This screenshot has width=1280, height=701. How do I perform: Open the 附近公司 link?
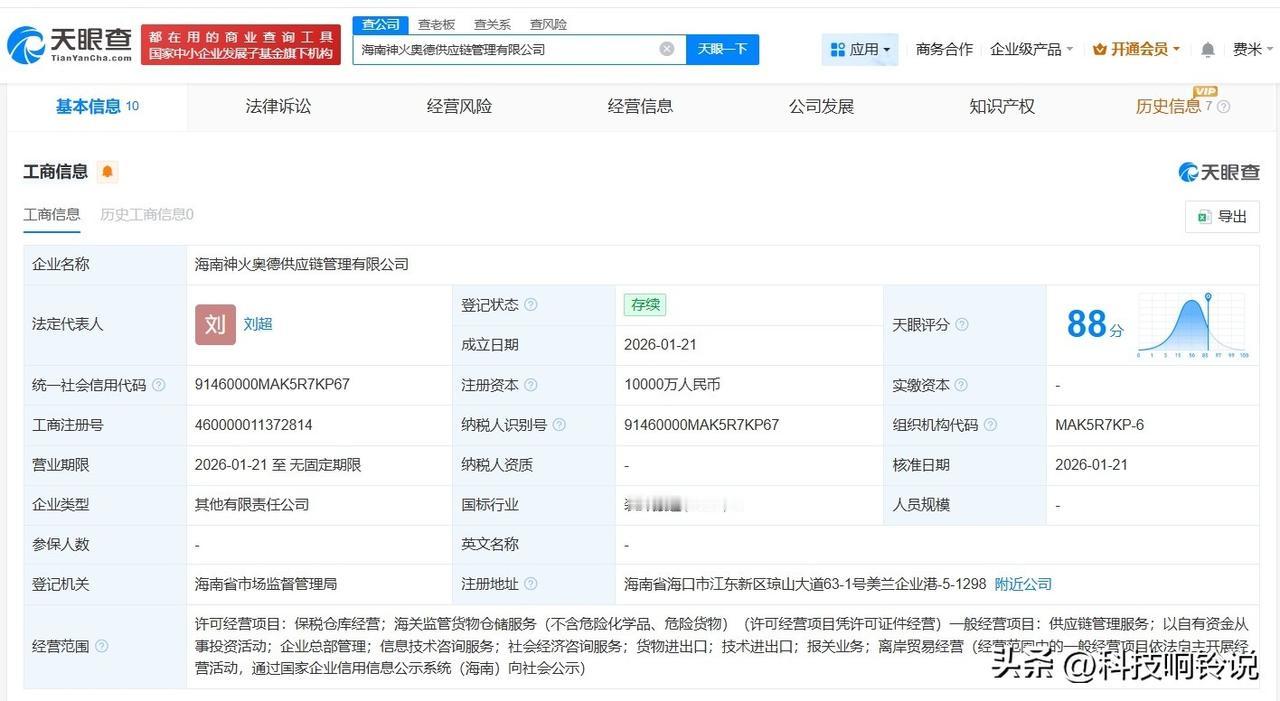1022,584
